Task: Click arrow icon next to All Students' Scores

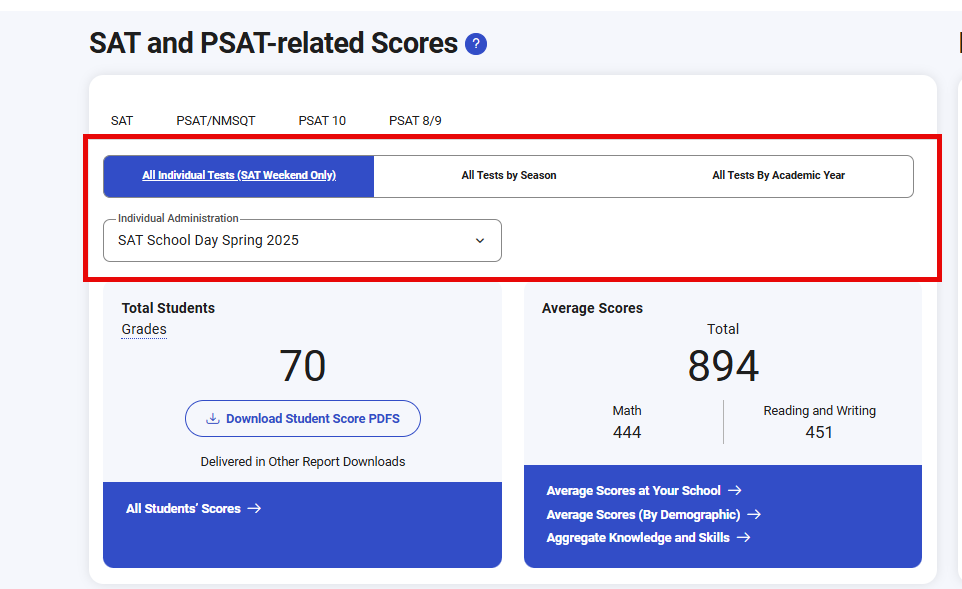Action: click(x=254, y=509)
